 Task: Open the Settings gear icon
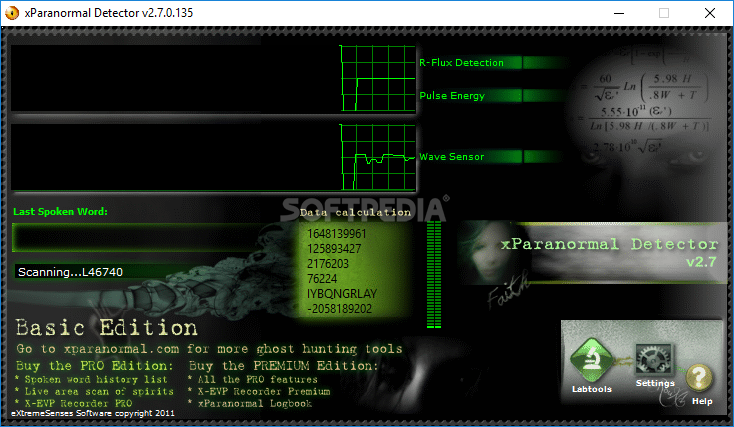pos(654,360)
